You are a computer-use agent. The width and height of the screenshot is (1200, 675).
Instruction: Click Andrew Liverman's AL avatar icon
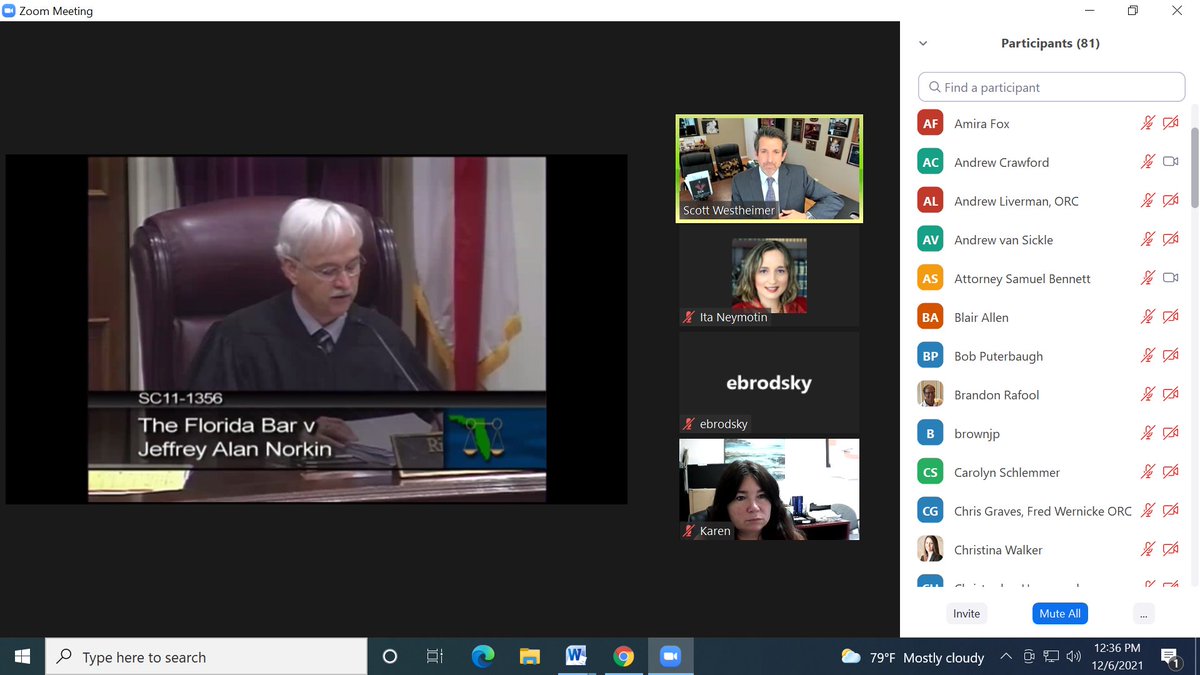[930, 201]
